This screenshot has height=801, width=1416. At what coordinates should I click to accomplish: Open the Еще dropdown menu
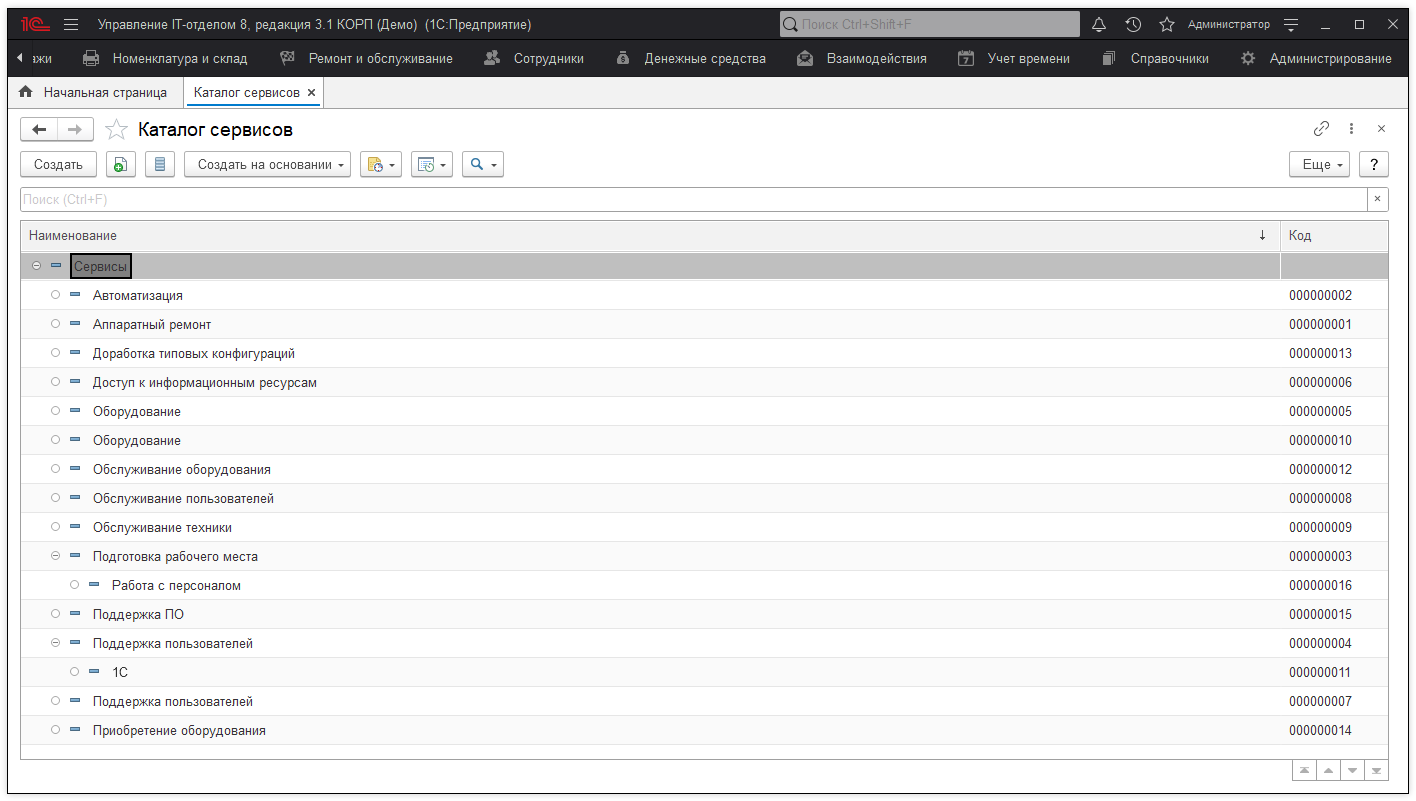click(1319, 165)
